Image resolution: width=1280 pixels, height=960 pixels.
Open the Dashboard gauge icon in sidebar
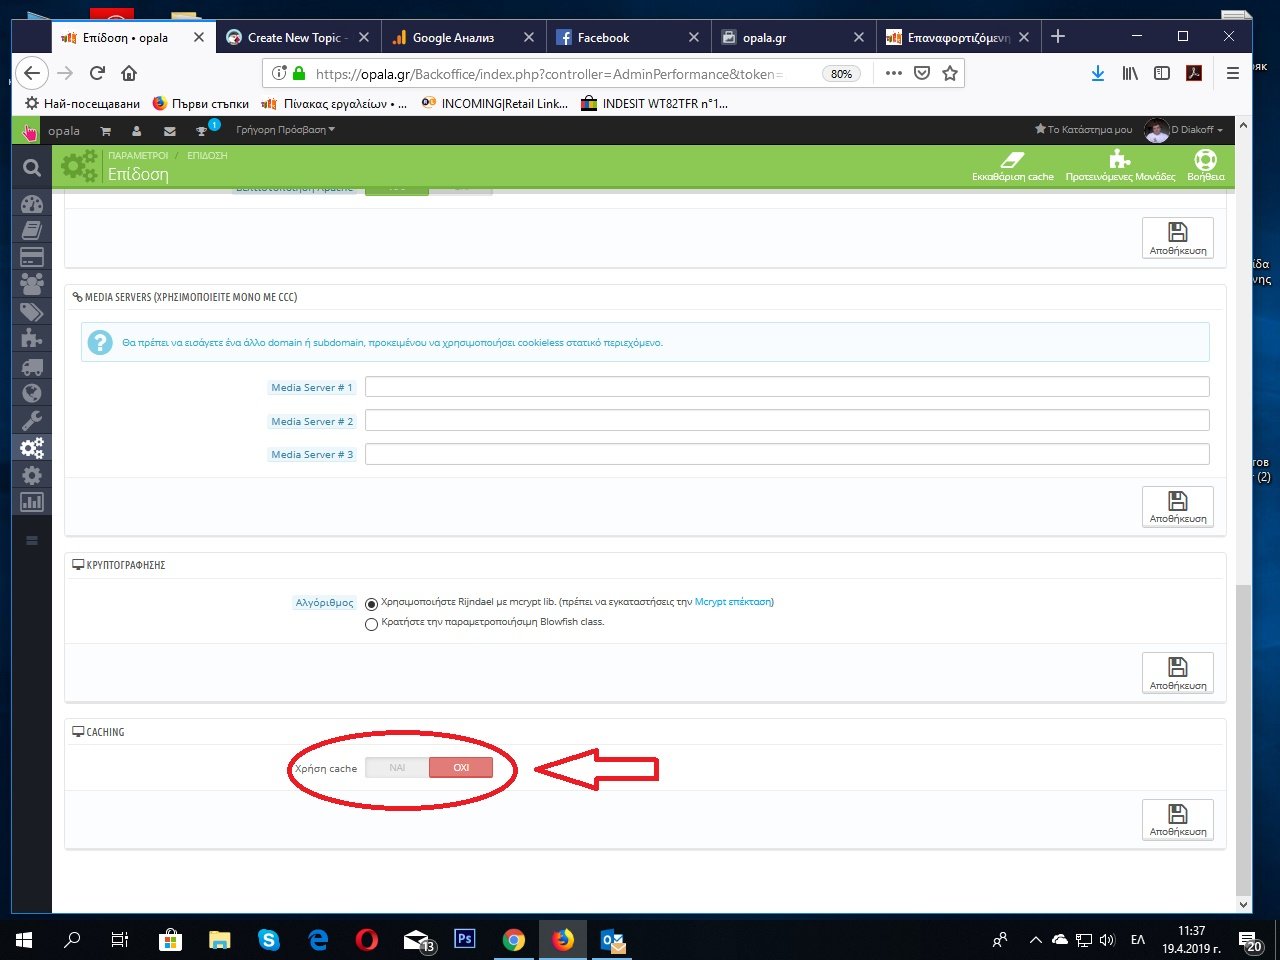click(32, 204)
